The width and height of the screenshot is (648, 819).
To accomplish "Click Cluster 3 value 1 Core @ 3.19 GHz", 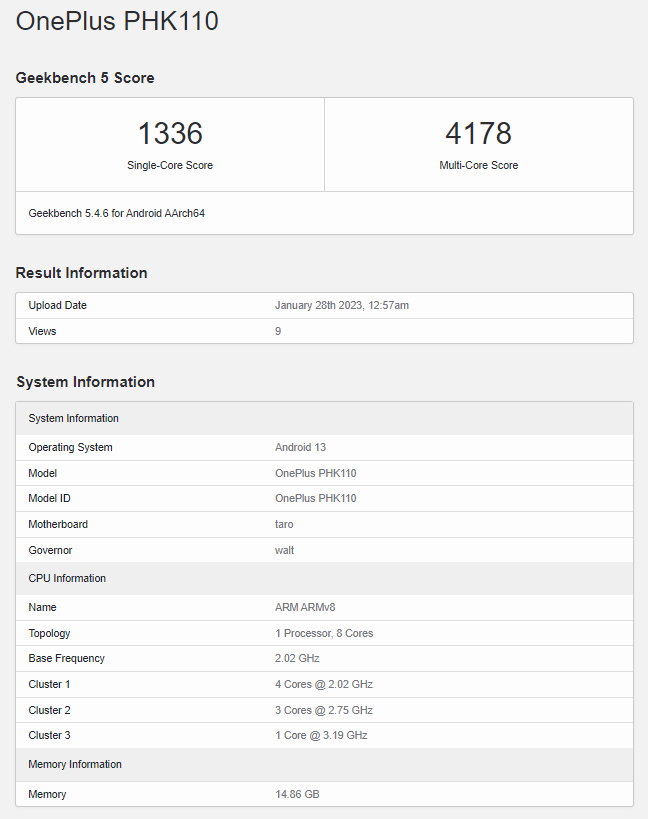I will tap(321, 735).
